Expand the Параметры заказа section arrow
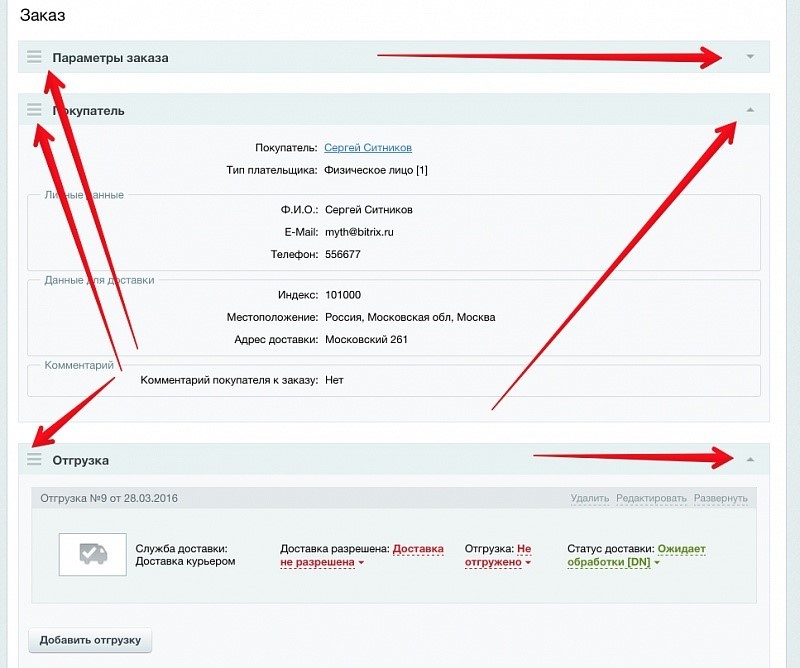The height and width of the screenshot is (668, 800). pyautogui.click(x=750, y=57)
